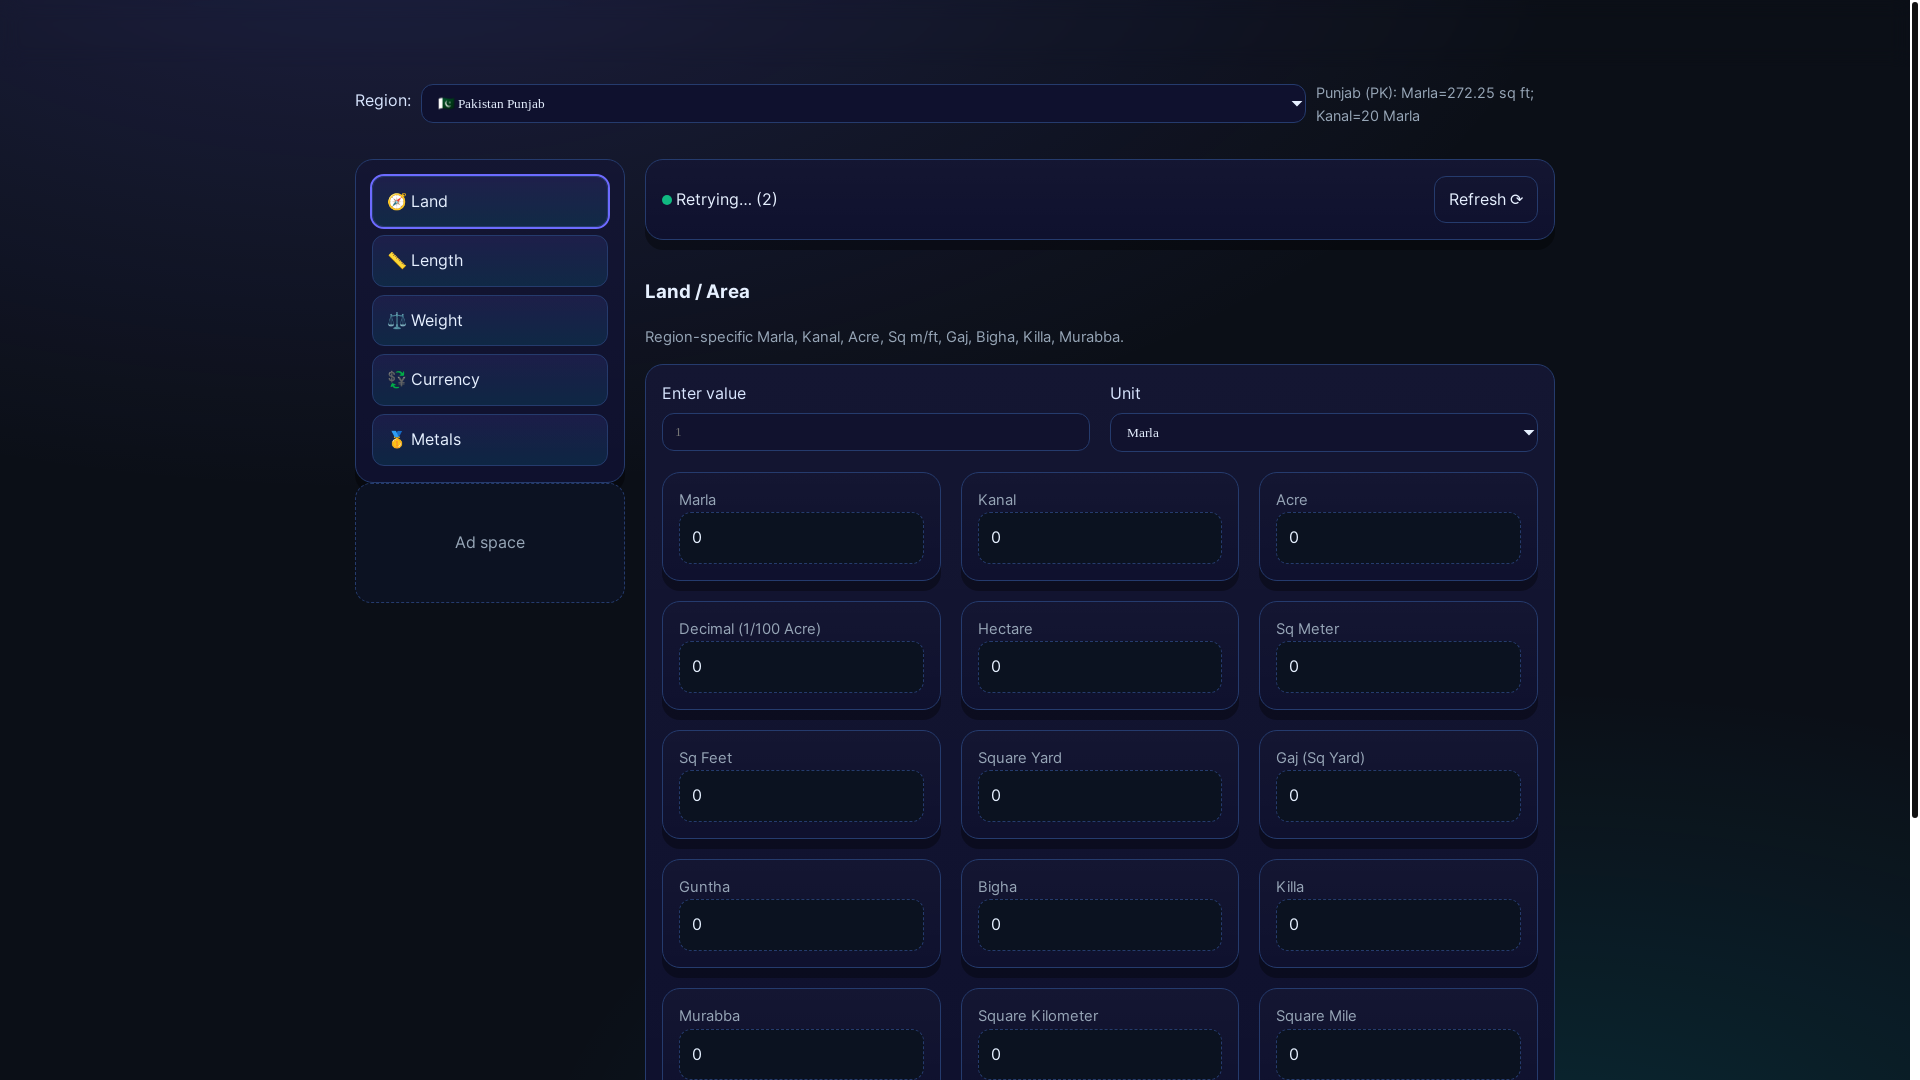This screenshot has height=1080, width=1920.
Task: Click the 'Unit' label
Action: (x=1125, y=394)
